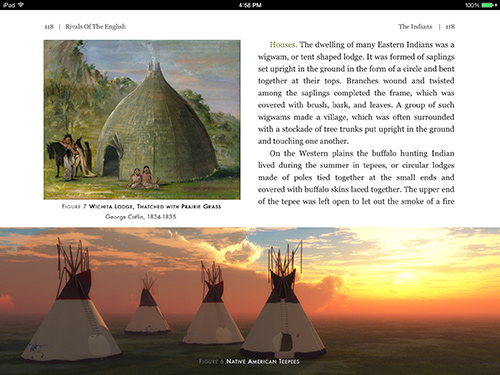Screen dimensions: 500x375
Task: Tap left page number 118
Action: [x=49, y=27]
